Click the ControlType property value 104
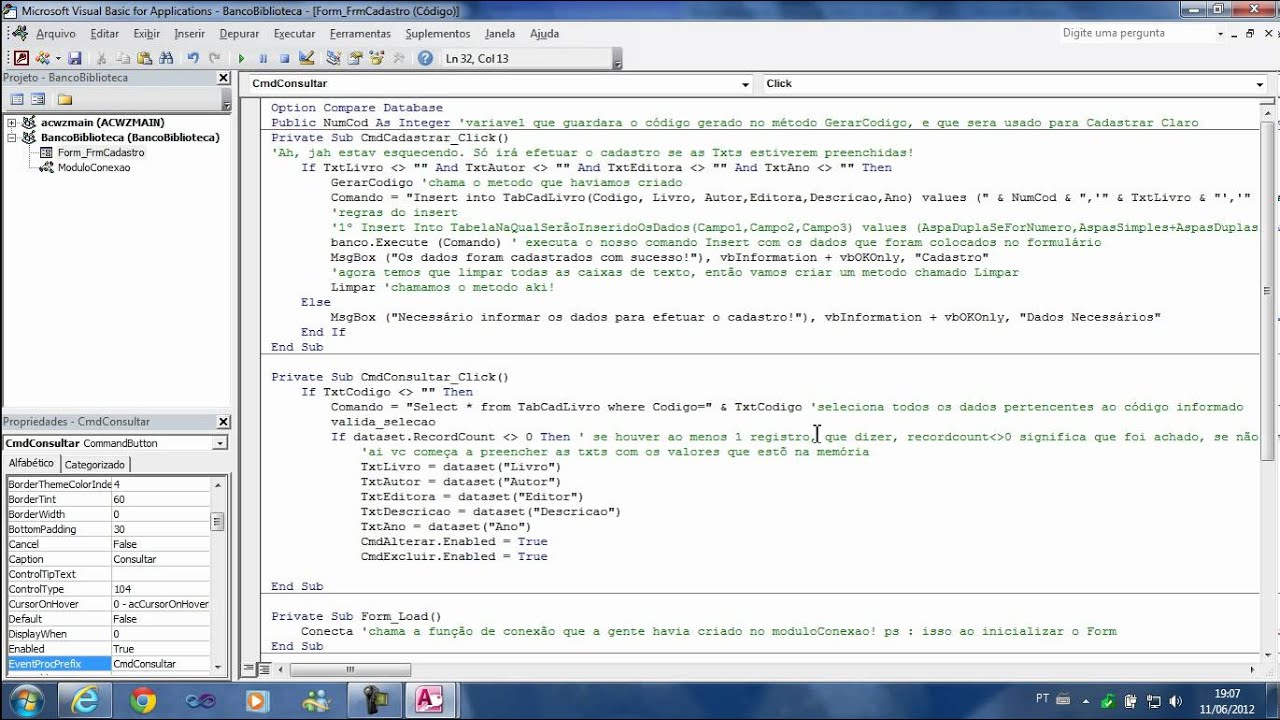Screen dimensions: 1280x720 [x=160, y=589]
